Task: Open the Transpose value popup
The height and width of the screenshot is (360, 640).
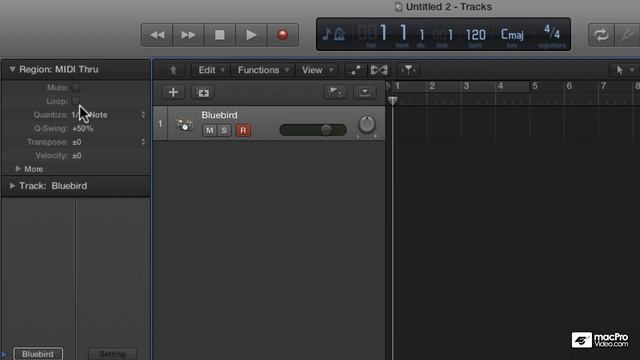Action: [x=108, y=142]
